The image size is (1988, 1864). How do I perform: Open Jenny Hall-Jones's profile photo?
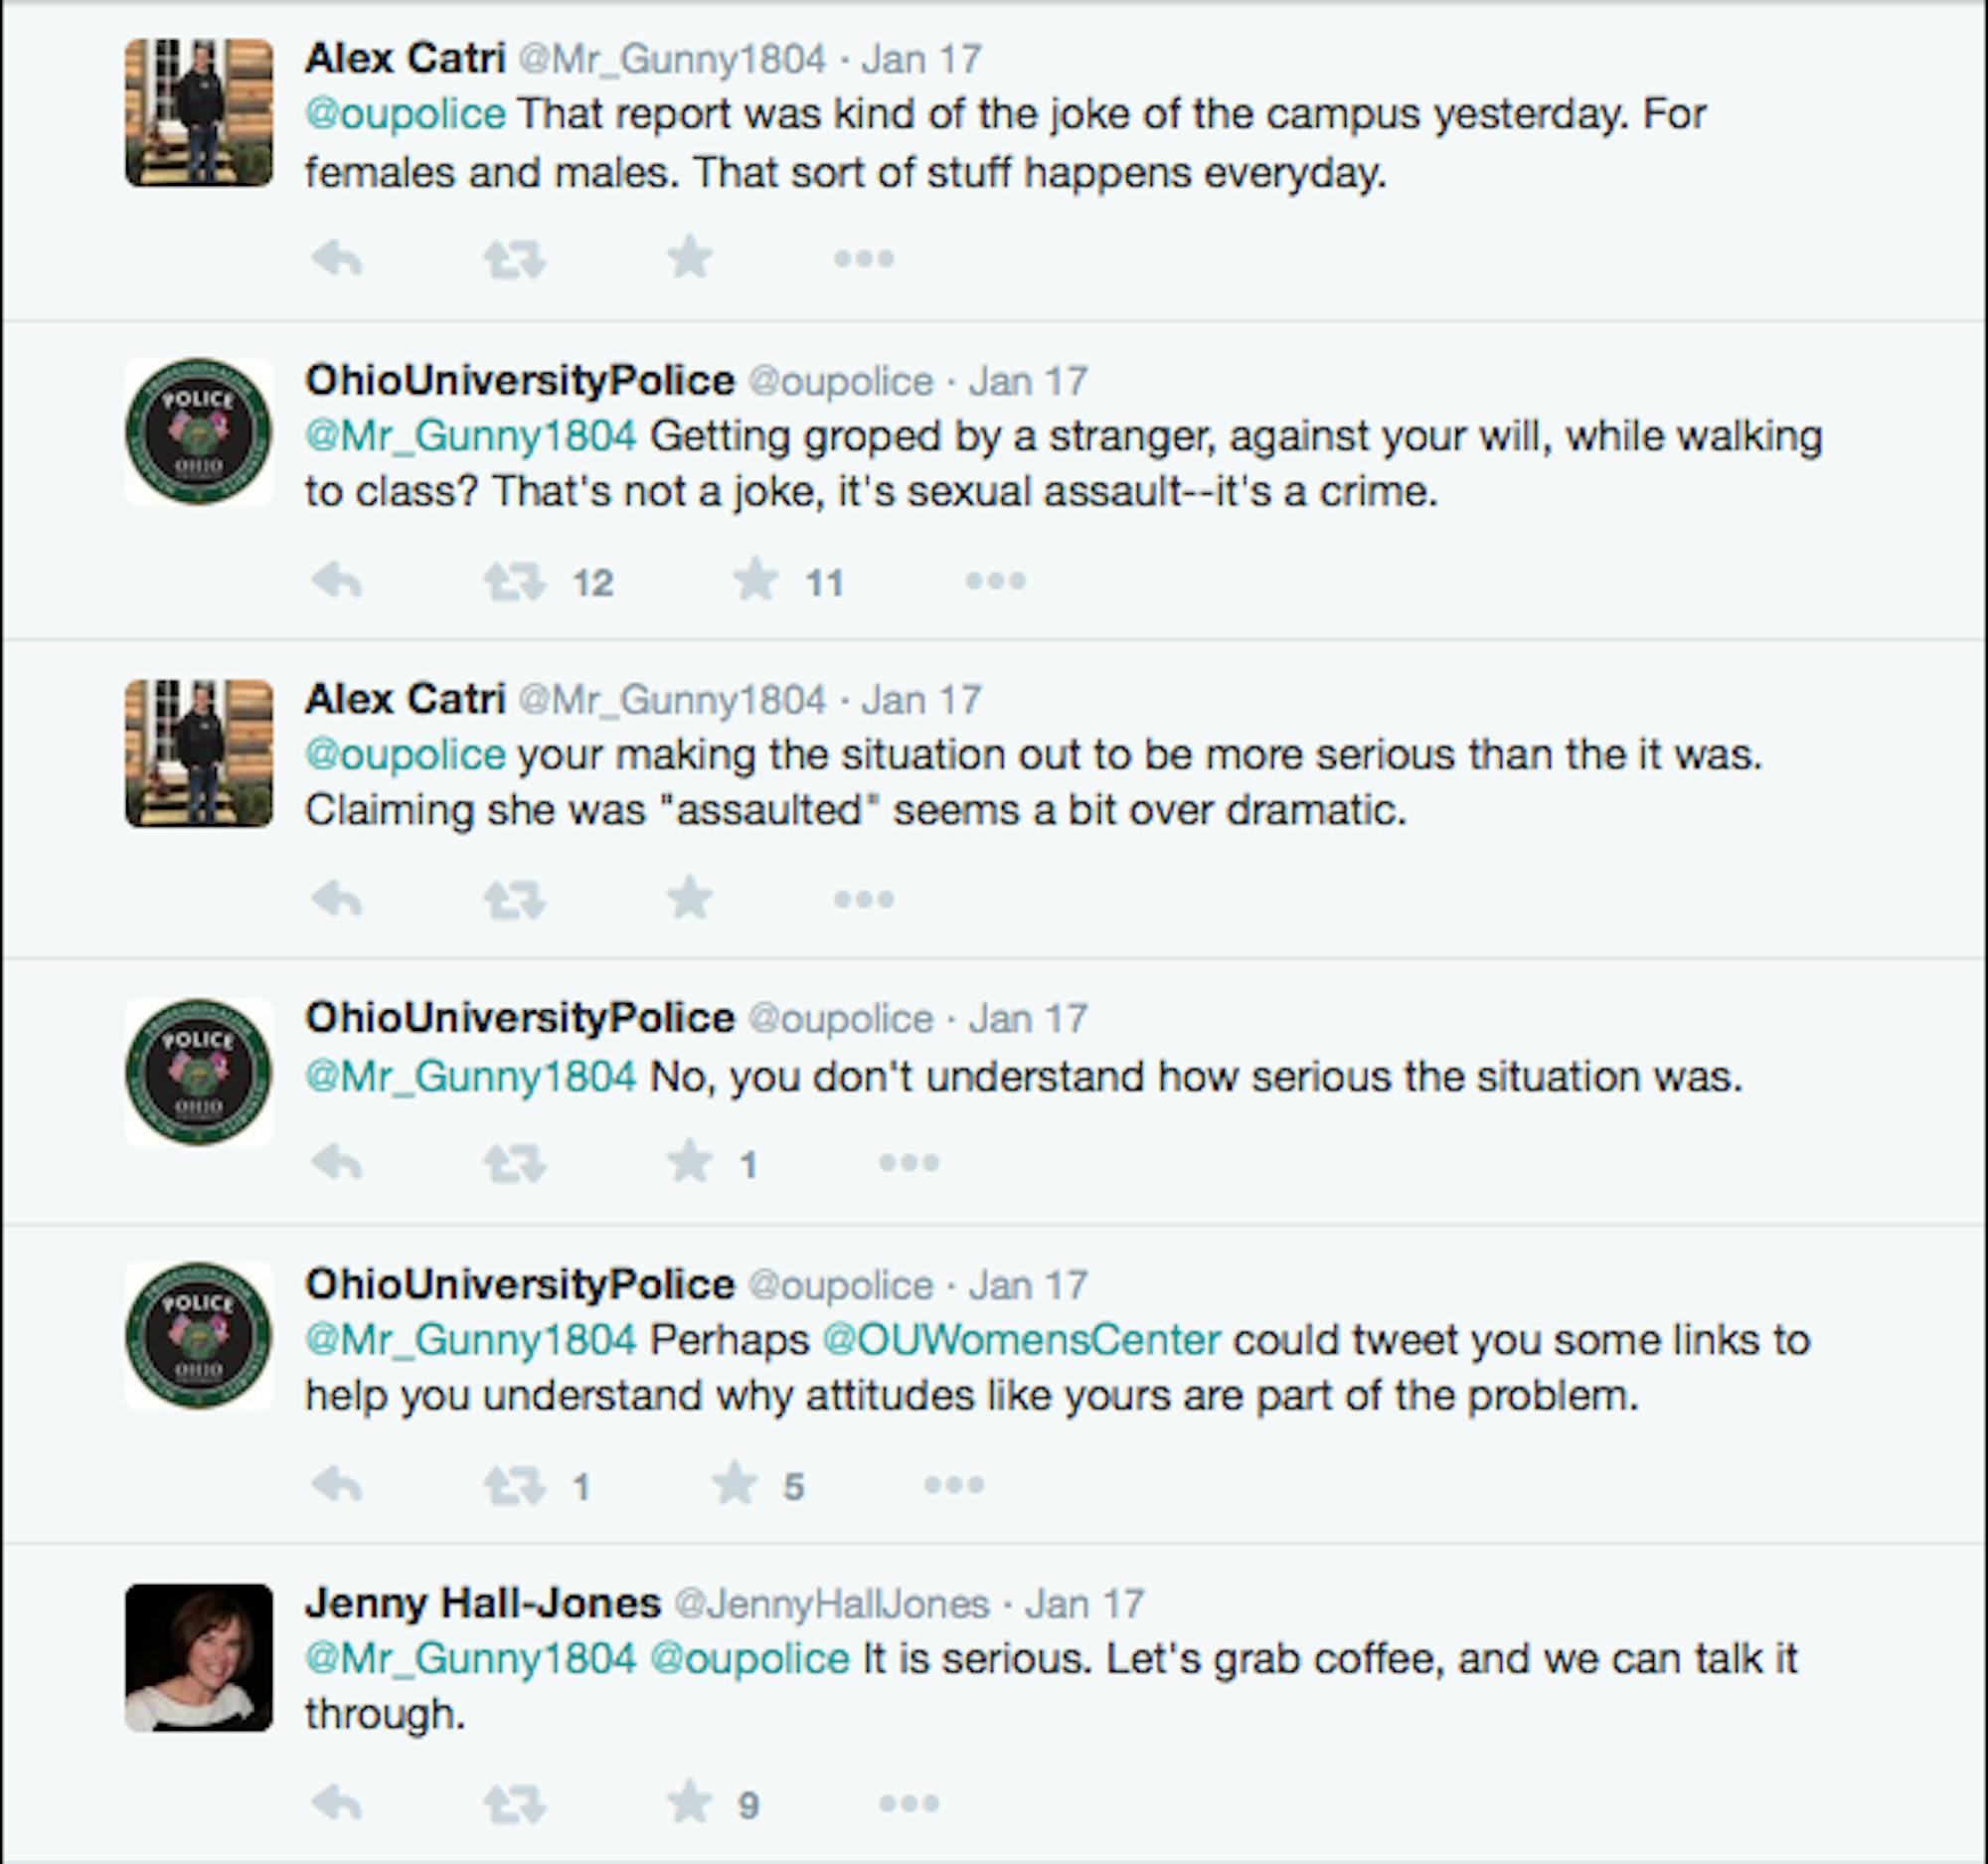tap(199, 1657)
